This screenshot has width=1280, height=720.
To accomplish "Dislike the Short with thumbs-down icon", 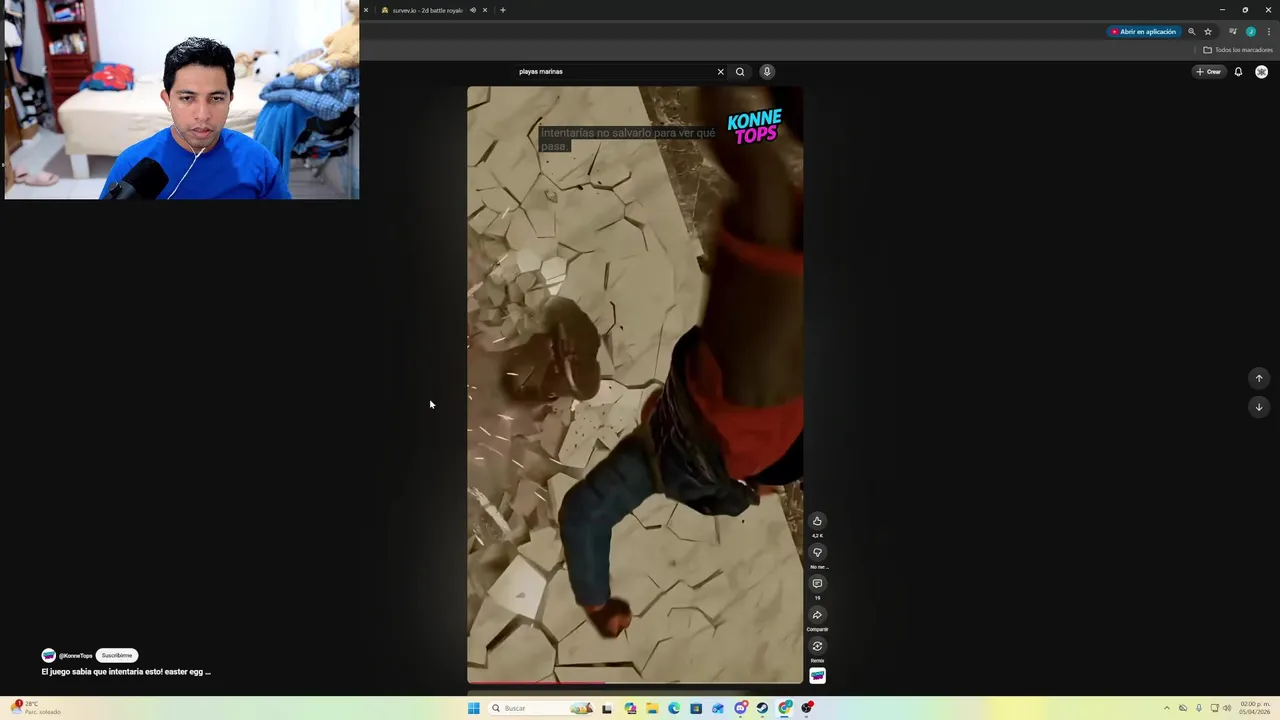I will [x=817, y=552].
